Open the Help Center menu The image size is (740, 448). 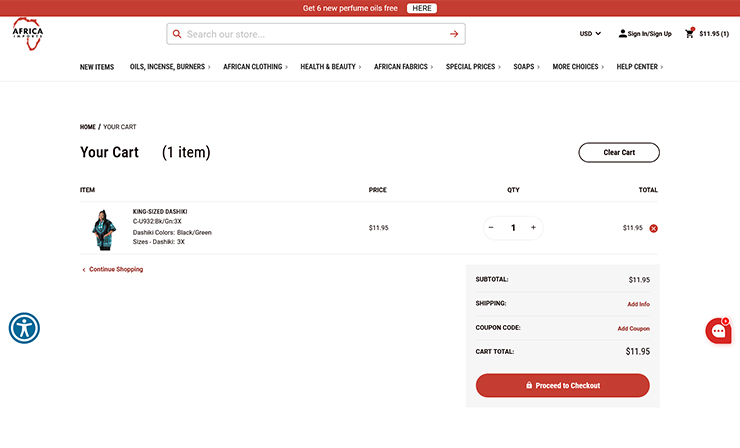click(x=639, y=67)
